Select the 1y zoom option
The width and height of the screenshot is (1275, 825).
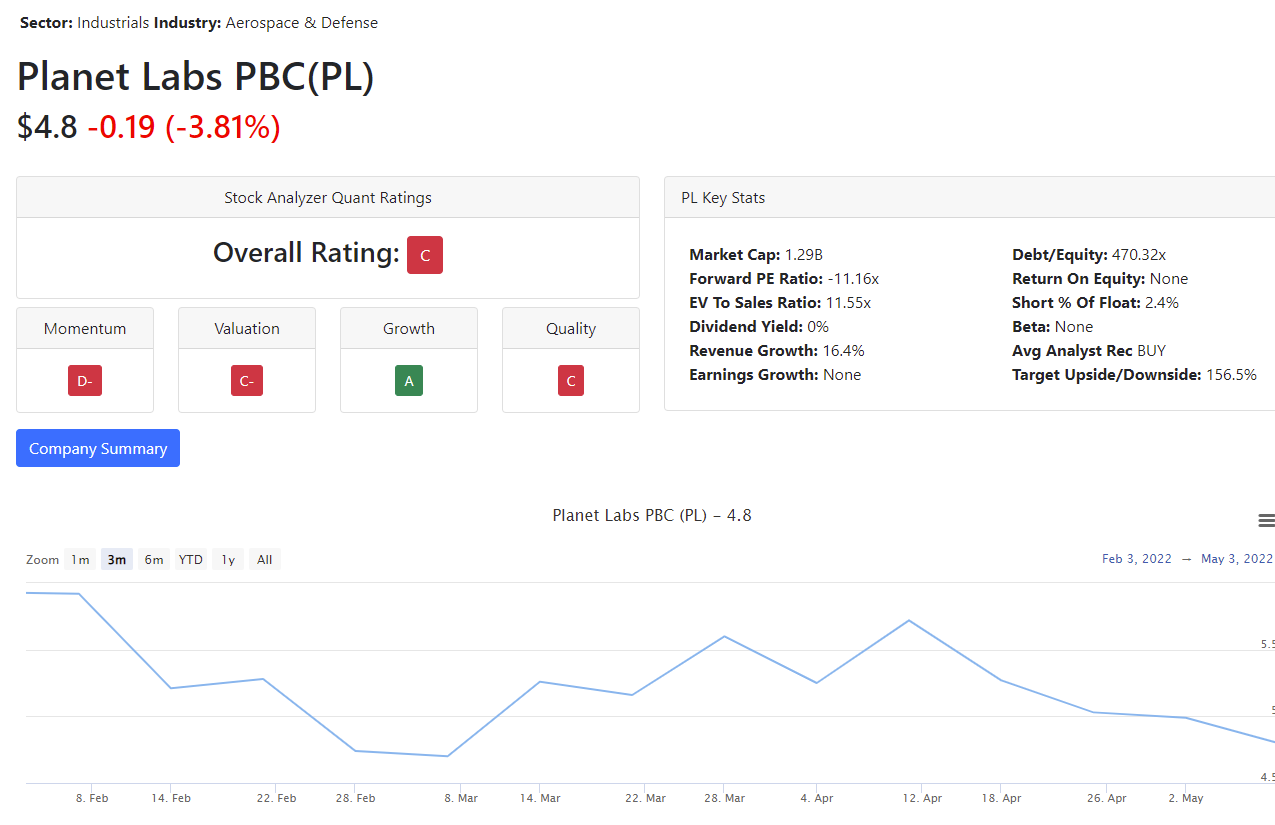coord(228,560)
